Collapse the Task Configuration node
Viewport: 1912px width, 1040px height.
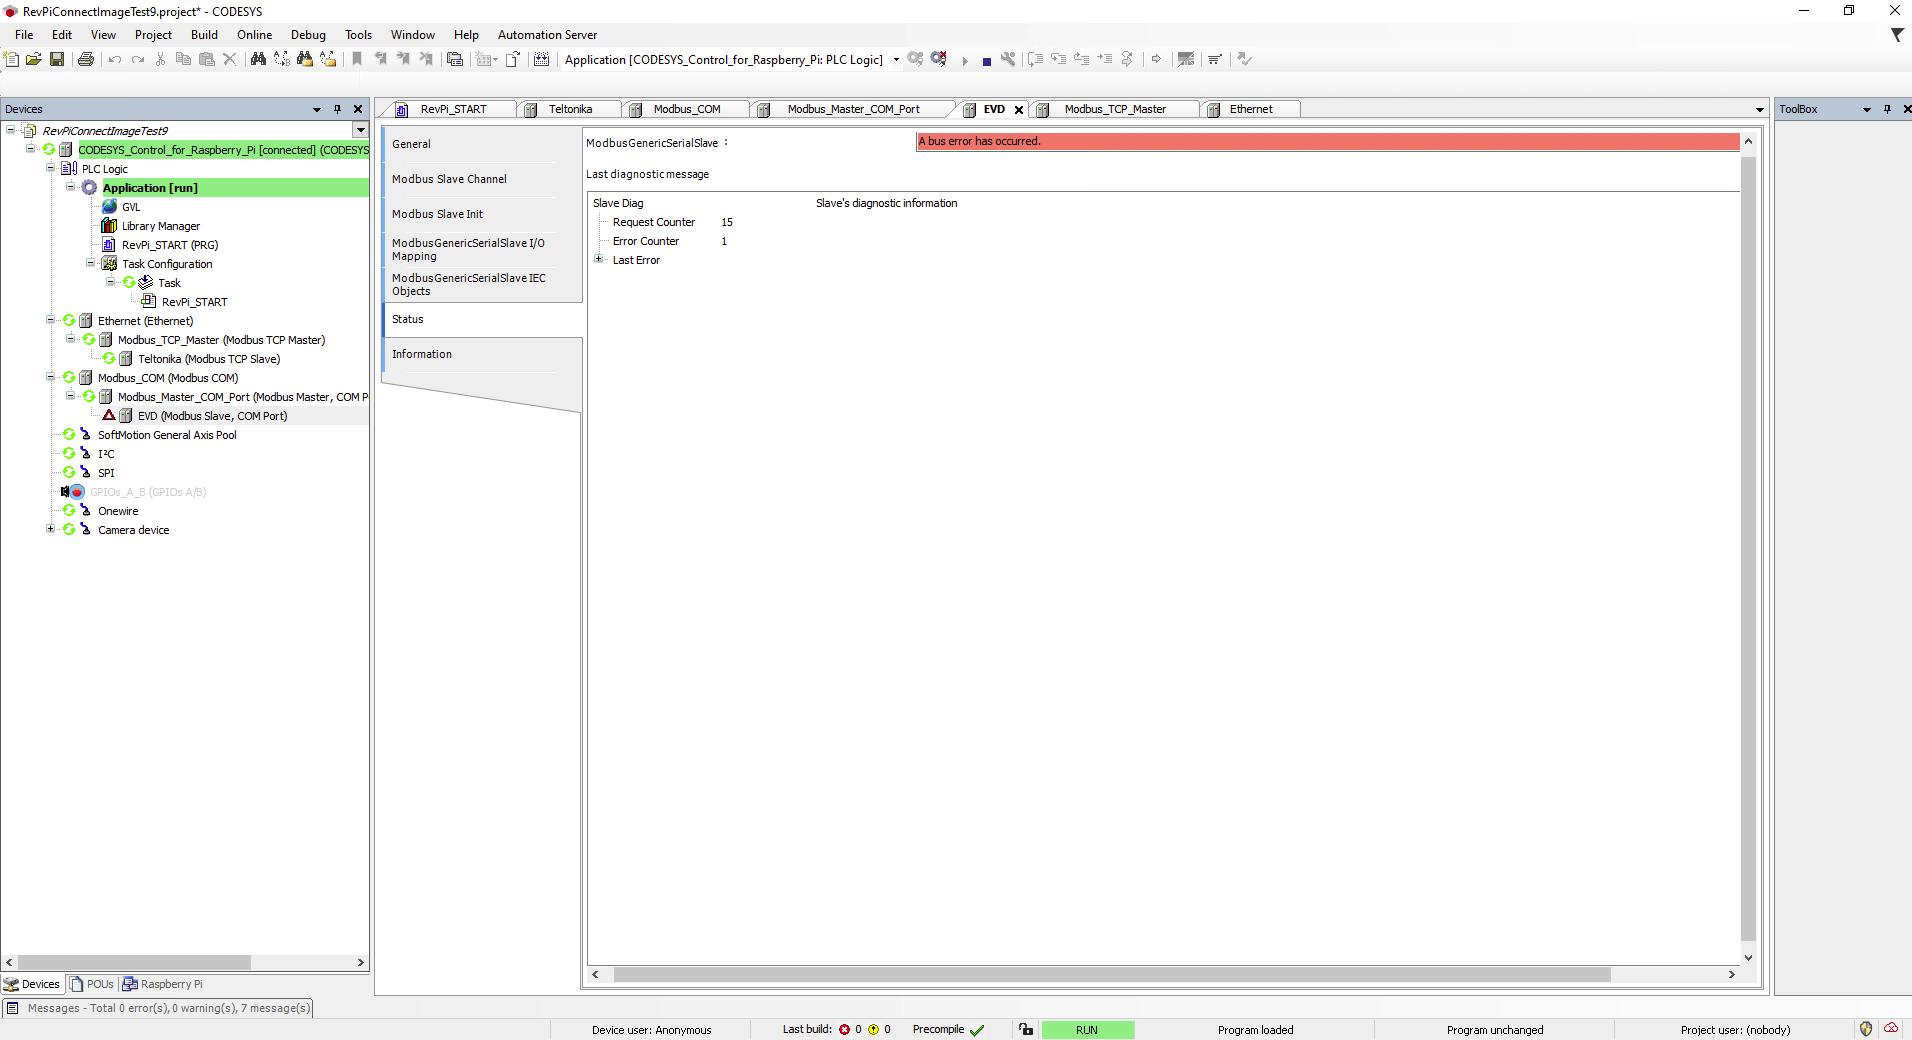click(x=90, y=263)
